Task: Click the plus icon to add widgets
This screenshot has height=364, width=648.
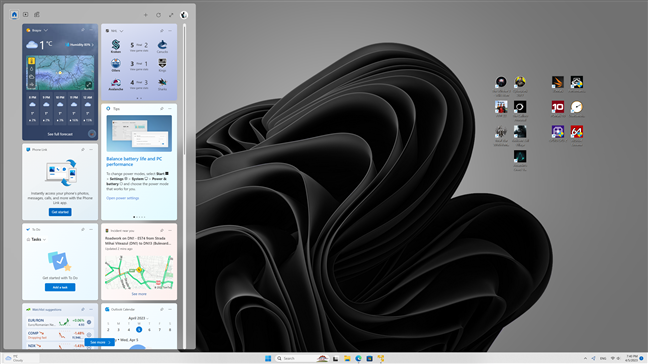Action: click(145, 15)
